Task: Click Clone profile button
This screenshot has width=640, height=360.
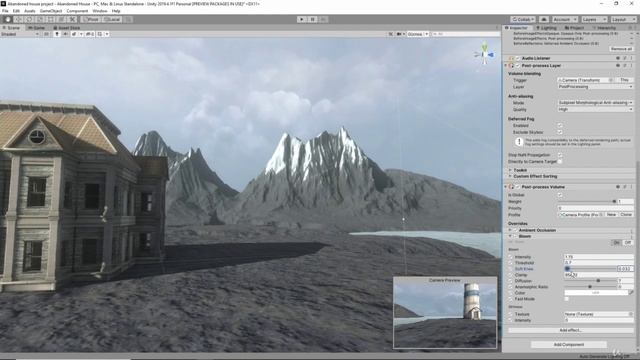Action: pyautogui.click(x=626, y=215)
